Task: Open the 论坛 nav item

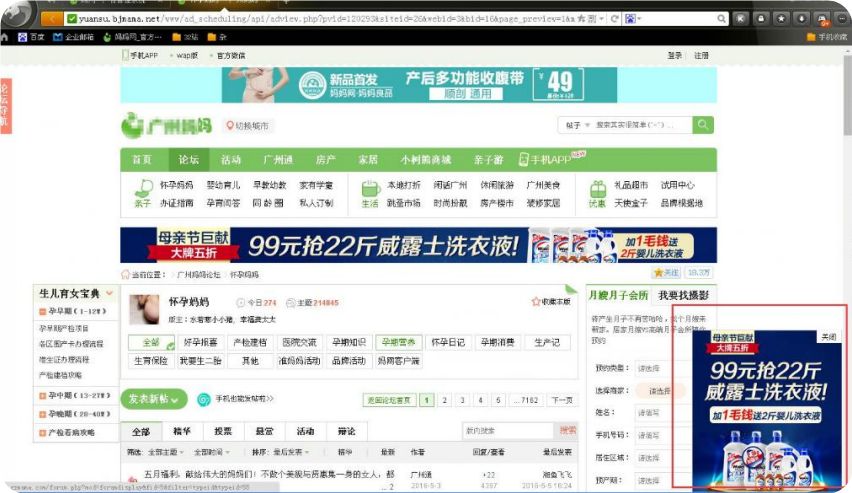Action: [189, 160]
